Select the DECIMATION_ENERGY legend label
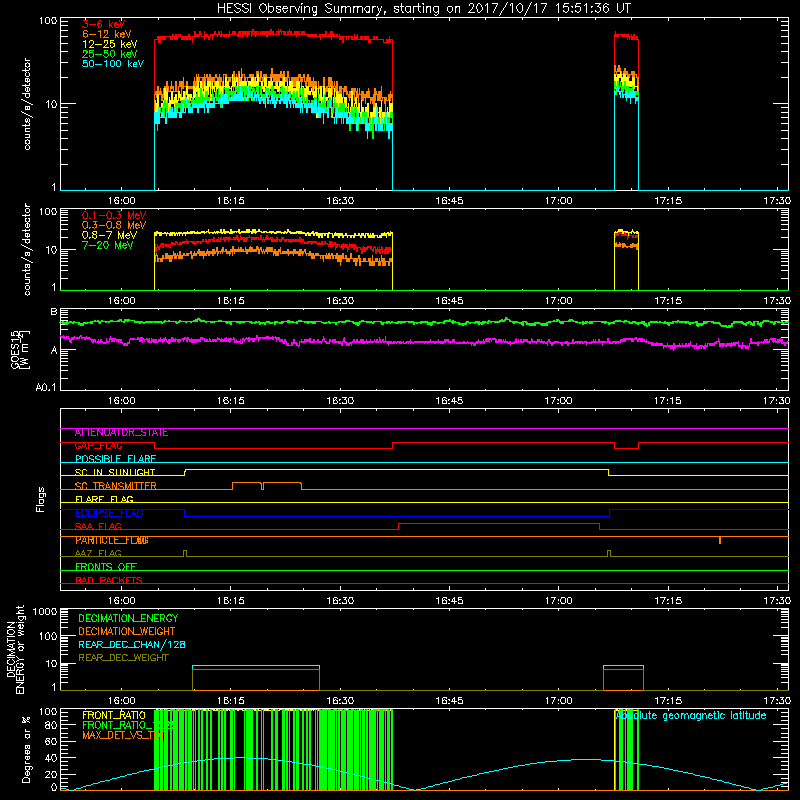800x800 pixels. [x=128, y=618]
